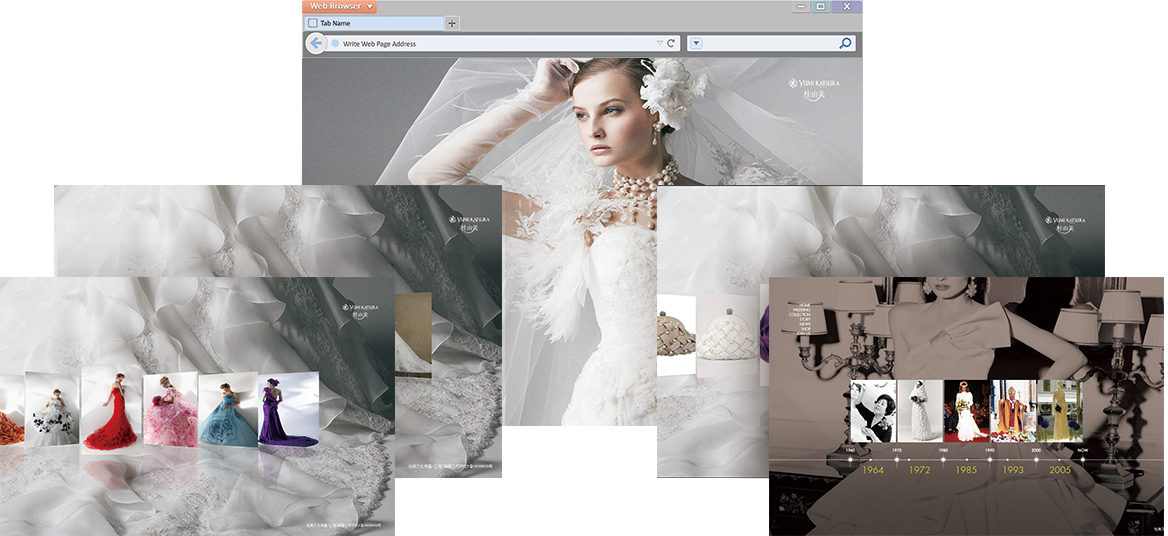The image size is (1168, 536).
Task: Minimize the Web Browser window
Action: [801, 6]
